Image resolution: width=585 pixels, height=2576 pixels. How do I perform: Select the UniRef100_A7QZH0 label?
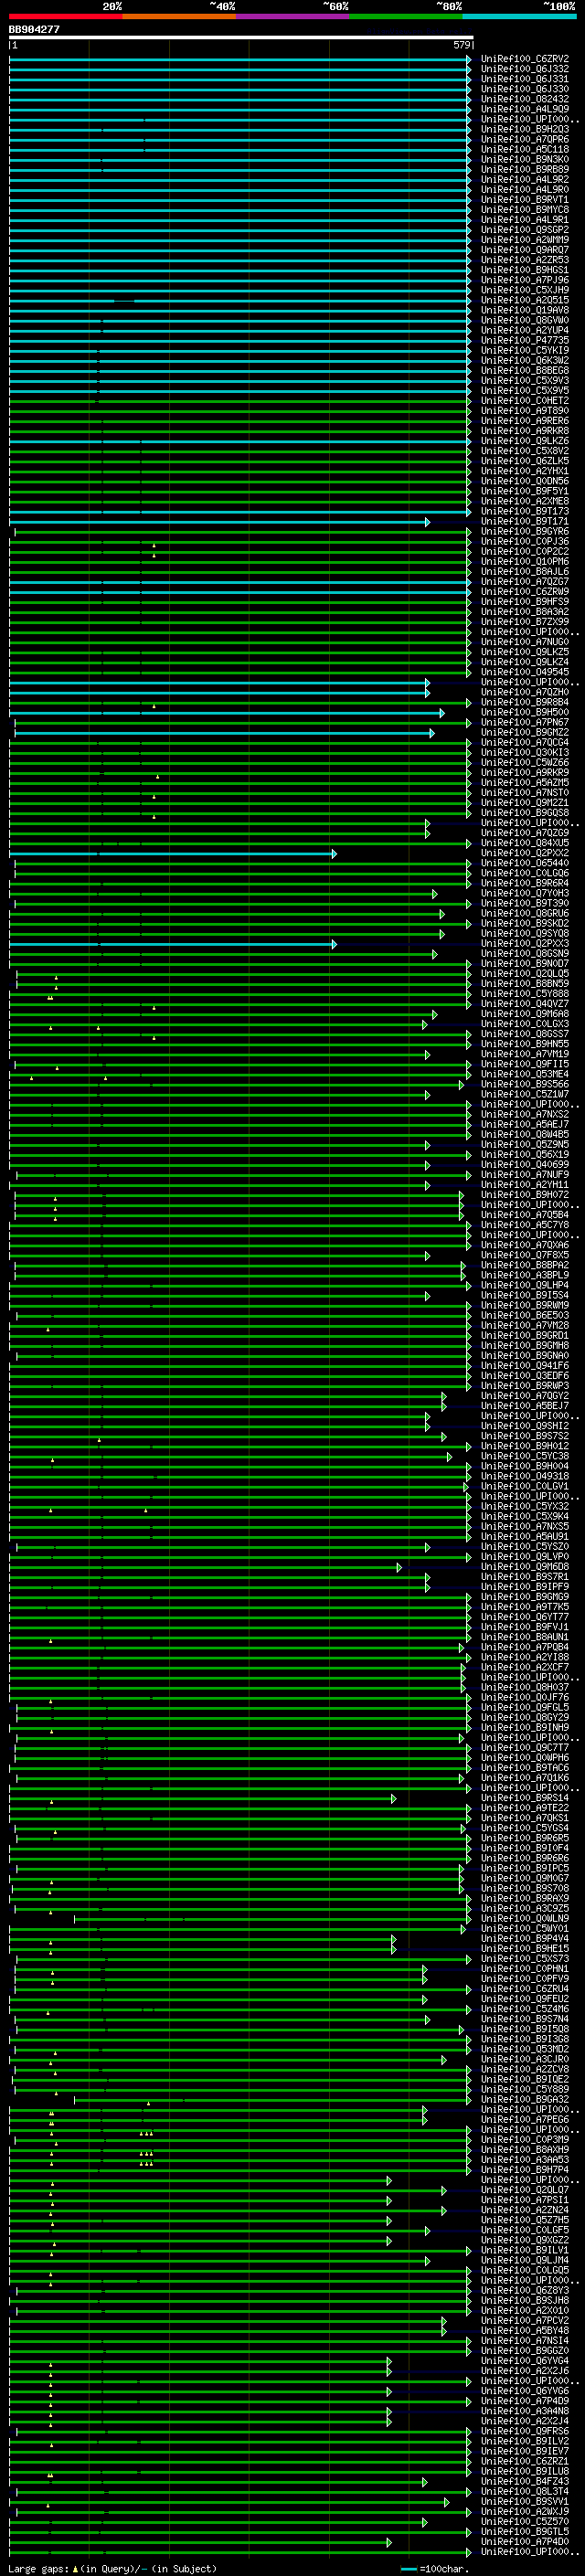pos(525,692)
